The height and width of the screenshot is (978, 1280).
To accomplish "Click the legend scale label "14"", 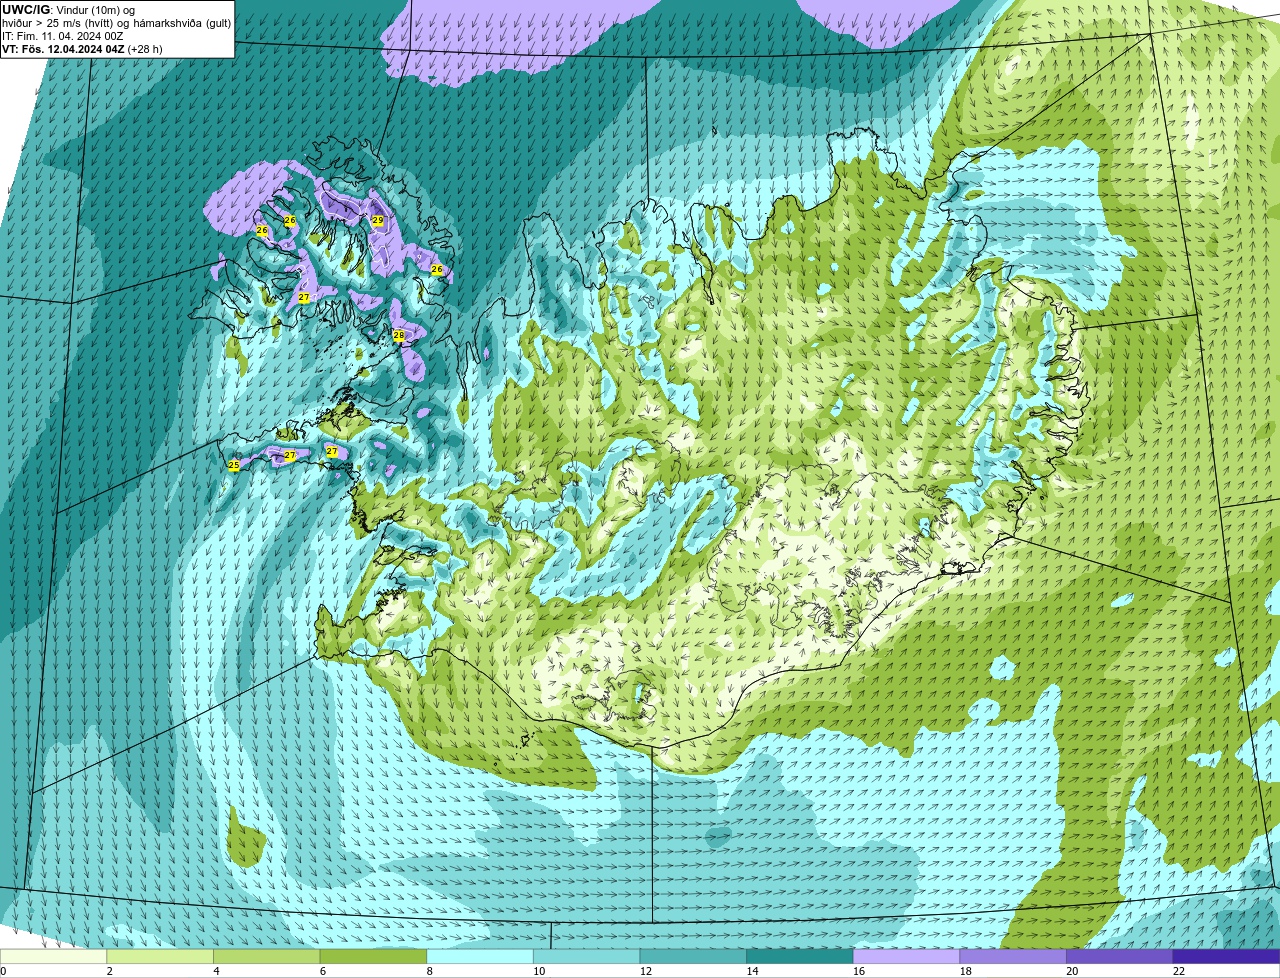I will 752,971.
